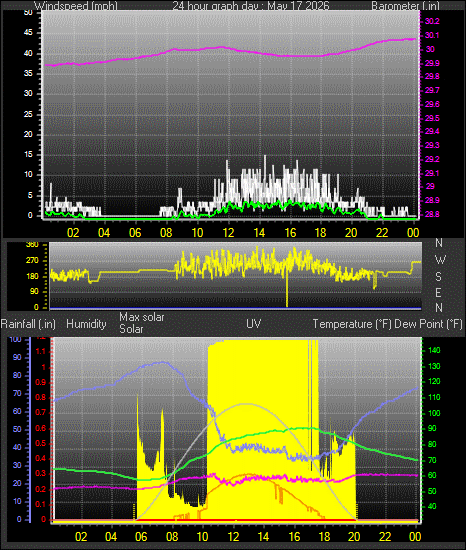Image resolution: width=466 pixels, height=550 pixels.
Task: Click the W wind direction label
Action: 440,260
